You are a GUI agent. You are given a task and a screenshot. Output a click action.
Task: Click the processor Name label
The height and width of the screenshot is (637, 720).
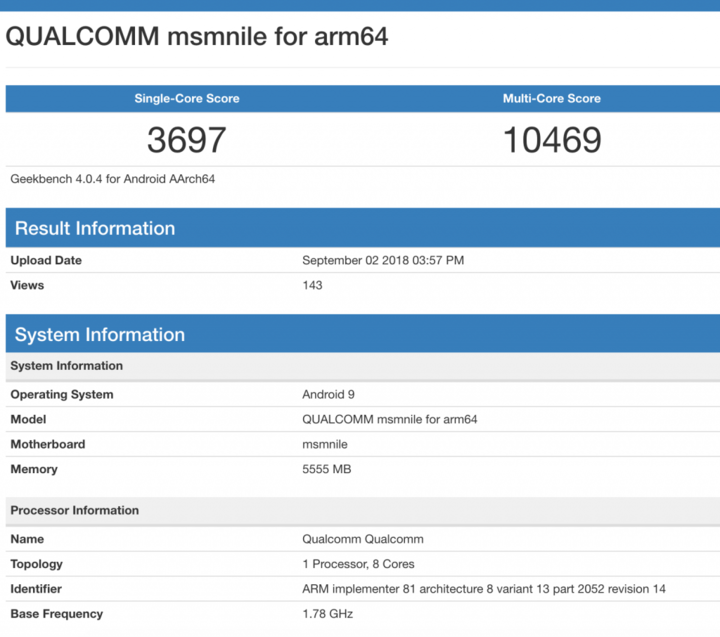click(x=27, y=539)
